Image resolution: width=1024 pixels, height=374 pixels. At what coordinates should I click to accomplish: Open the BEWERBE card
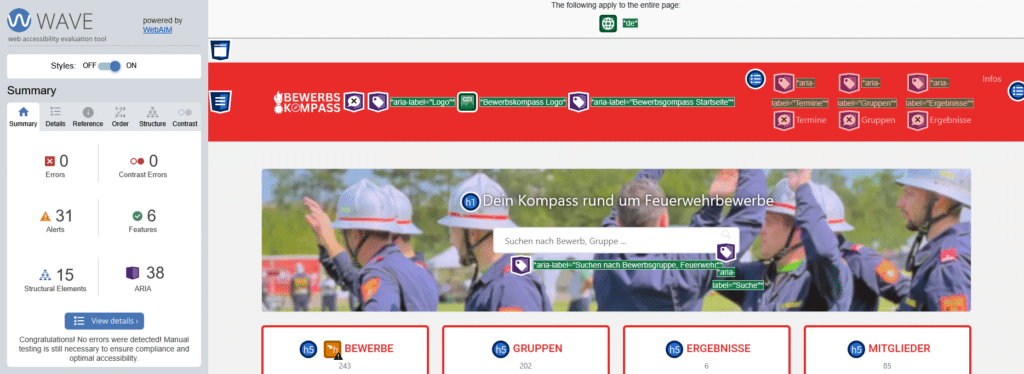pyautogui.click(x=345, y=351)
